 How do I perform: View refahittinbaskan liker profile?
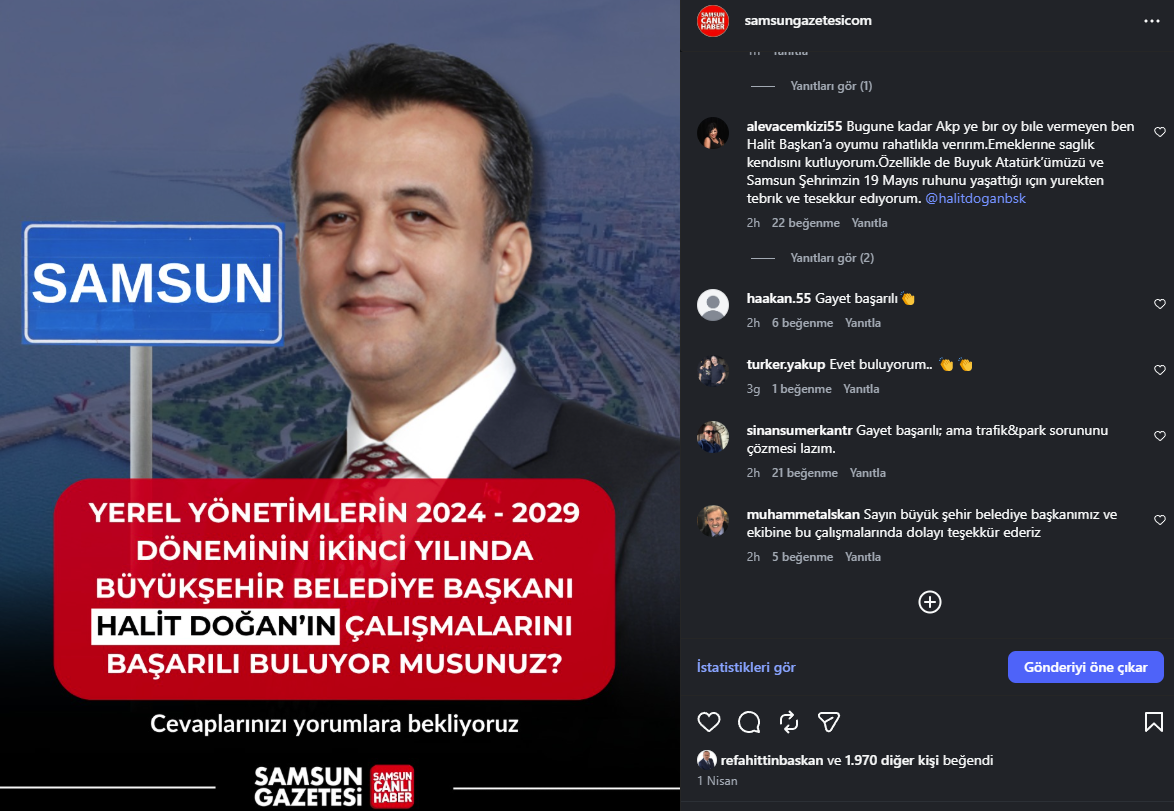(772, 760)
